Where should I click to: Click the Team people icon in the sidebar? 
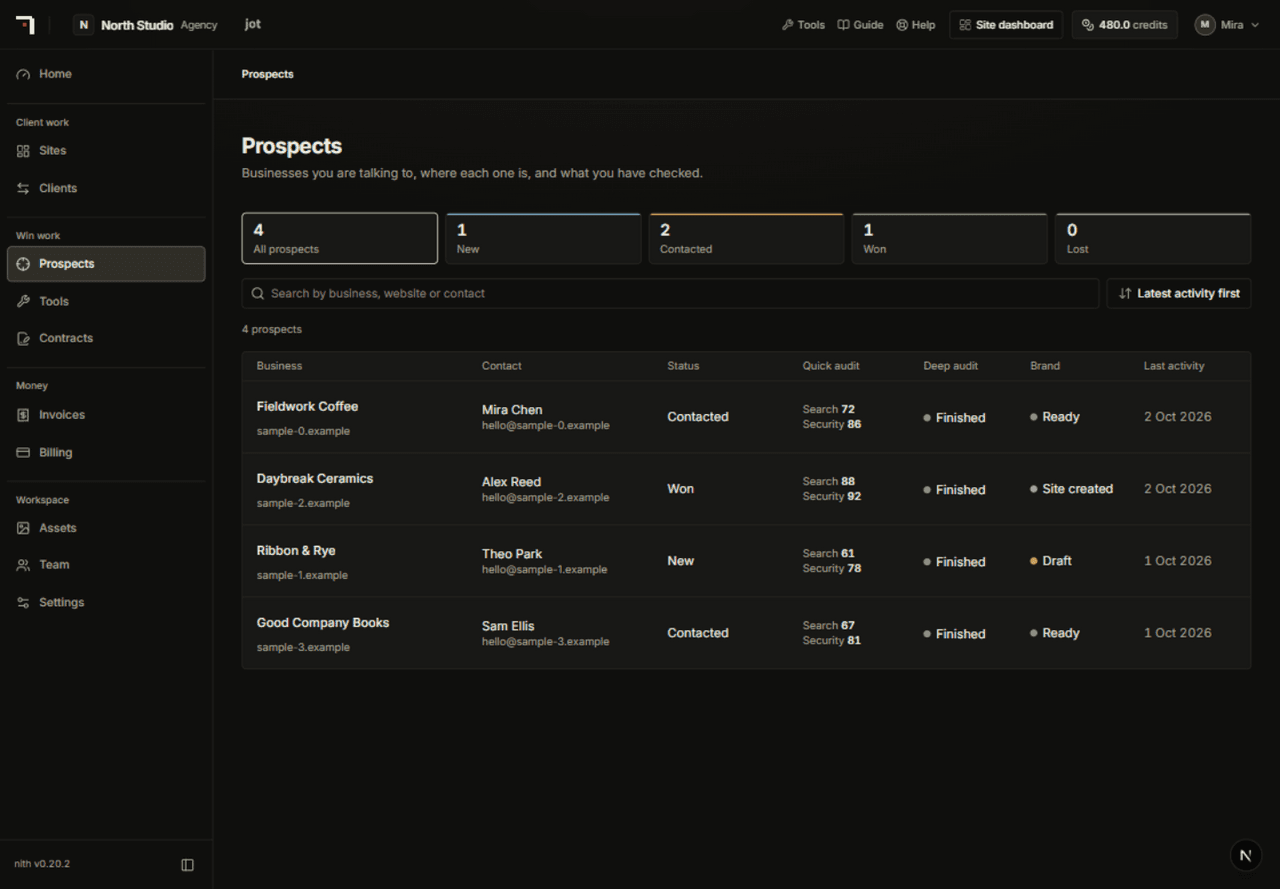[x=23, y=565]
